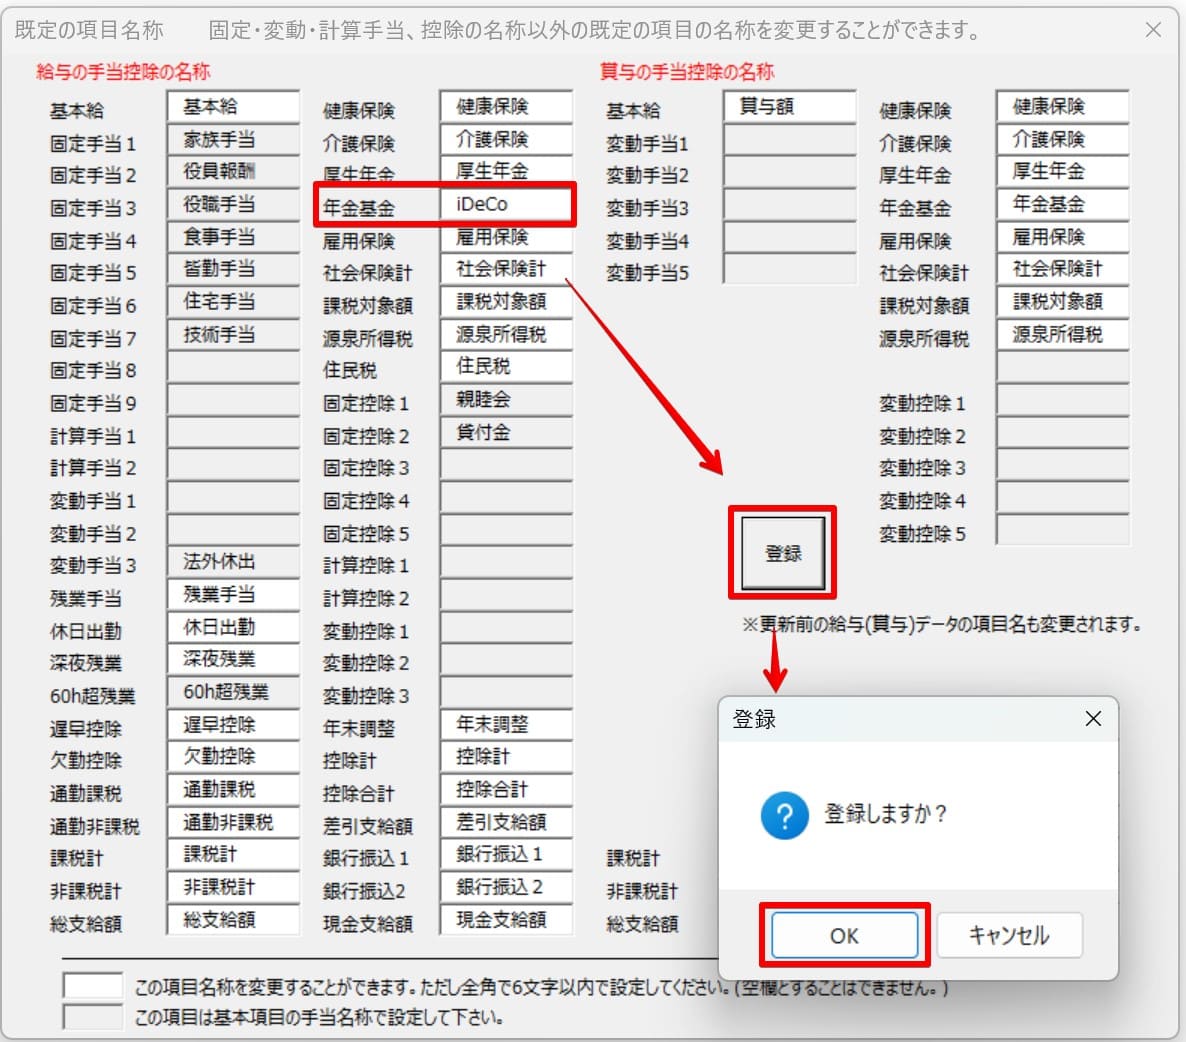The height and width of the screenshot is (1042, 1186).
Task: Click the blue question mark icon
Action: [x=785, y=816]
